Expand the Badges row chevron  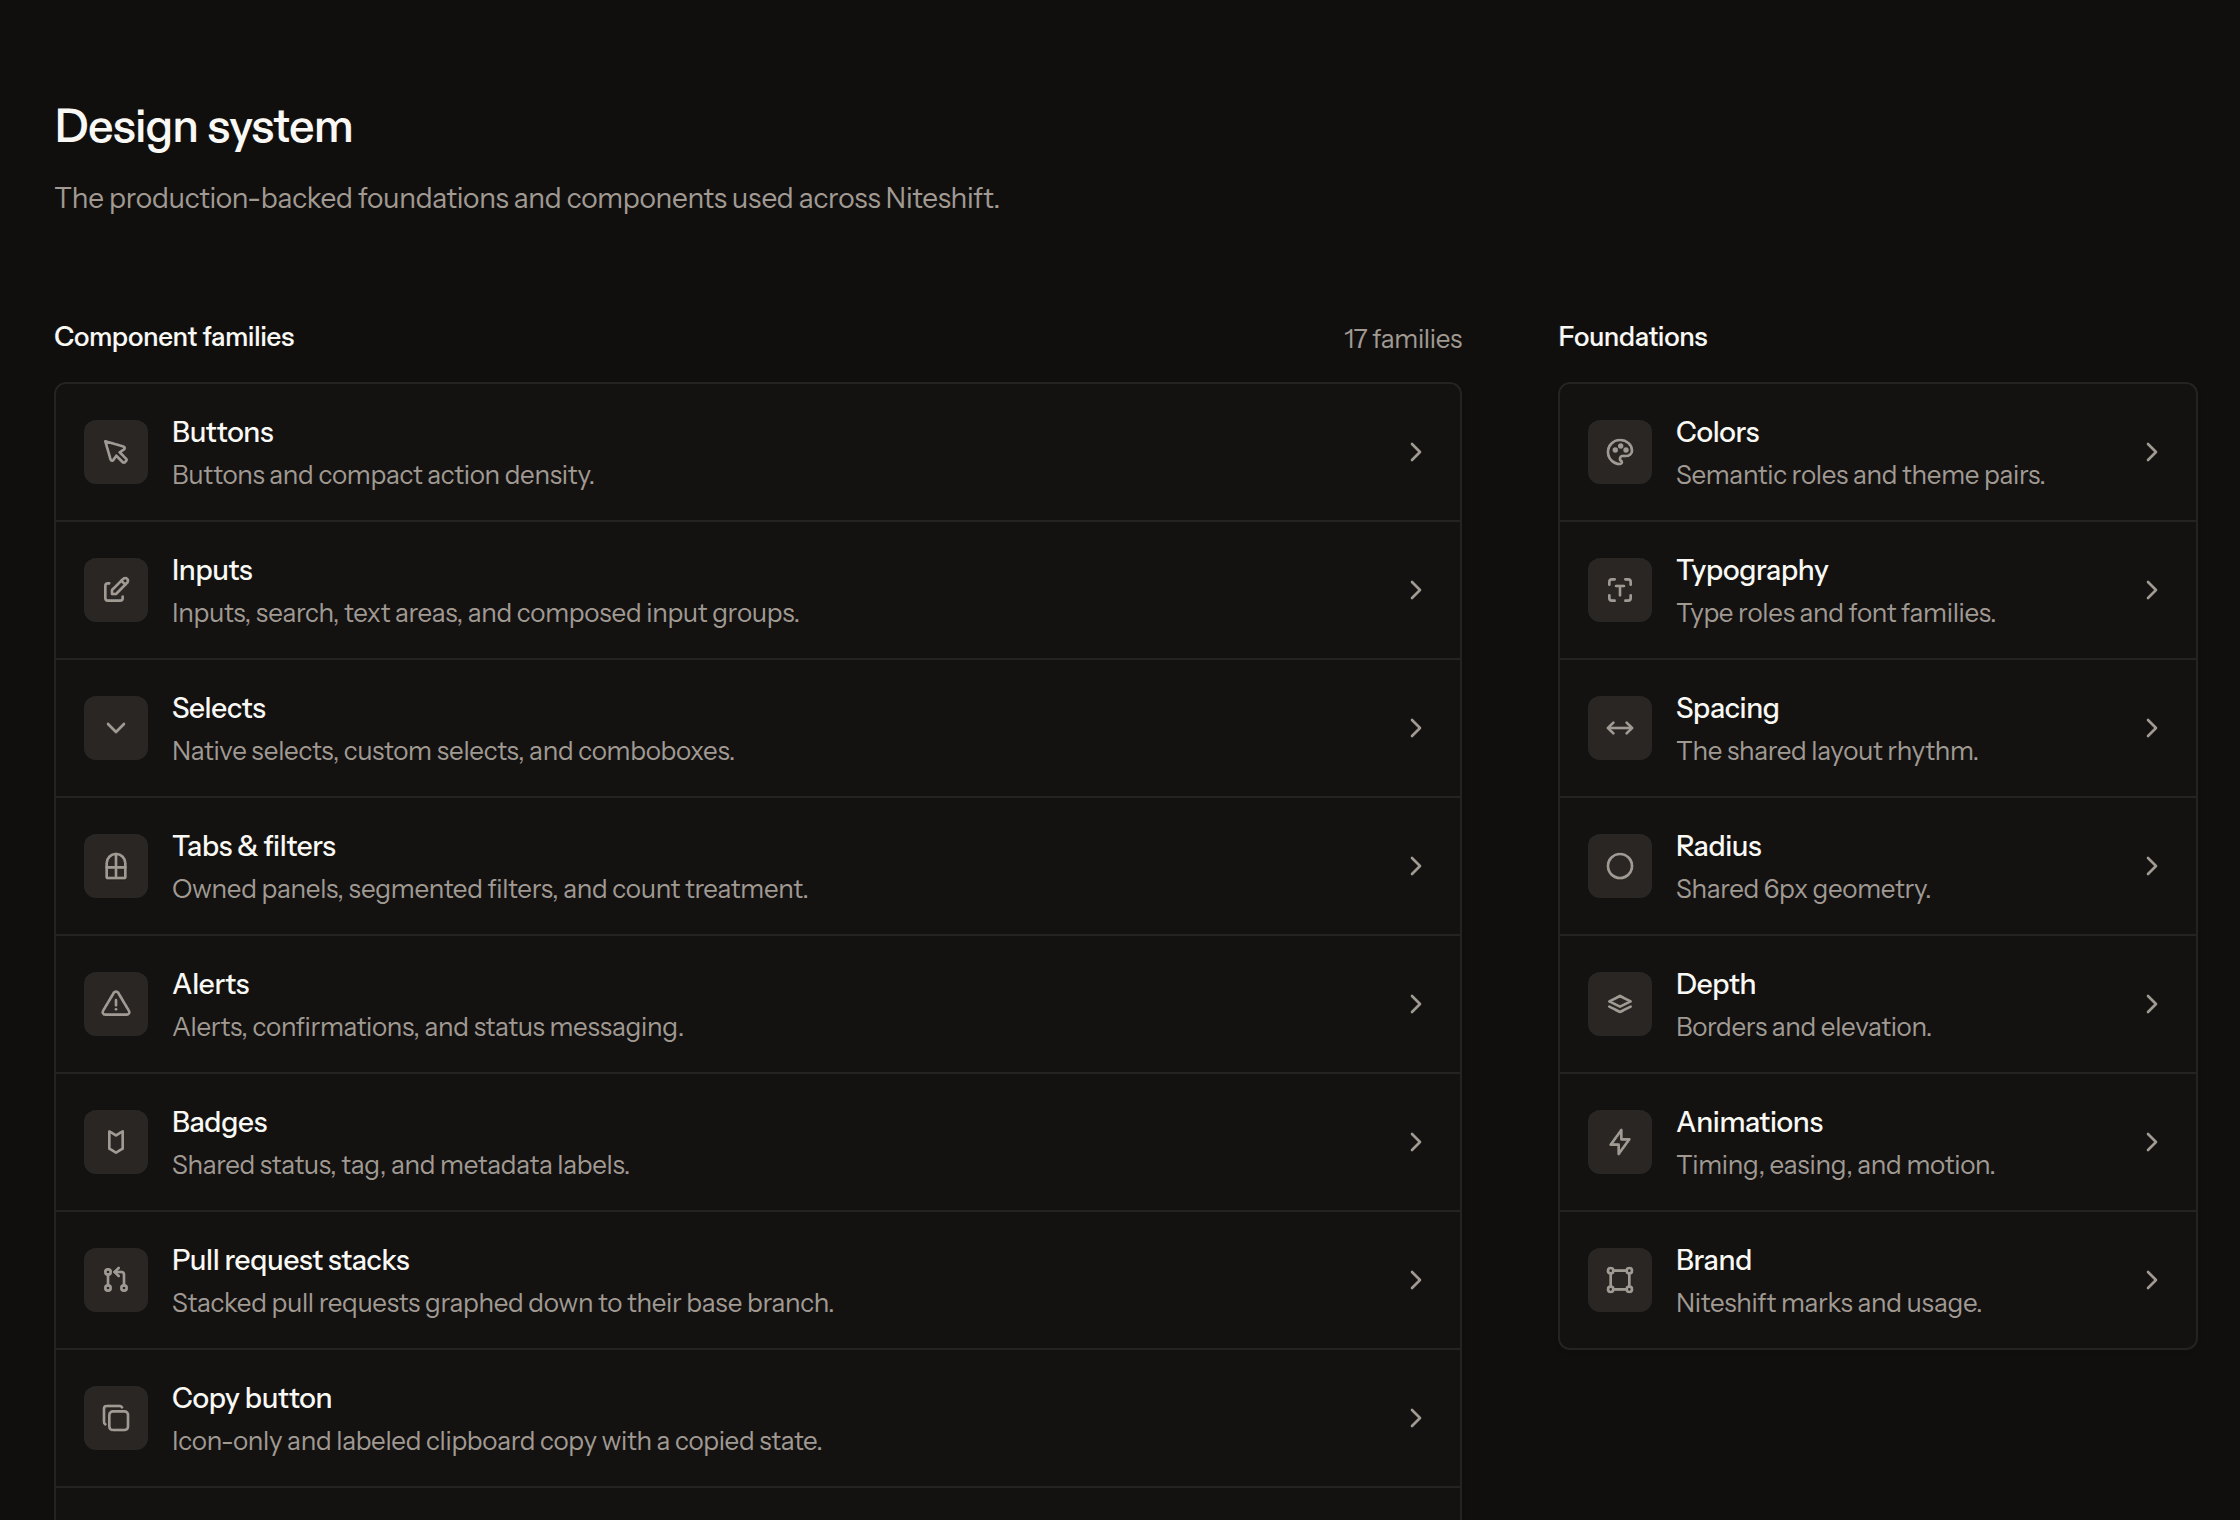pyautogui.click(x=1416, y=1142)
